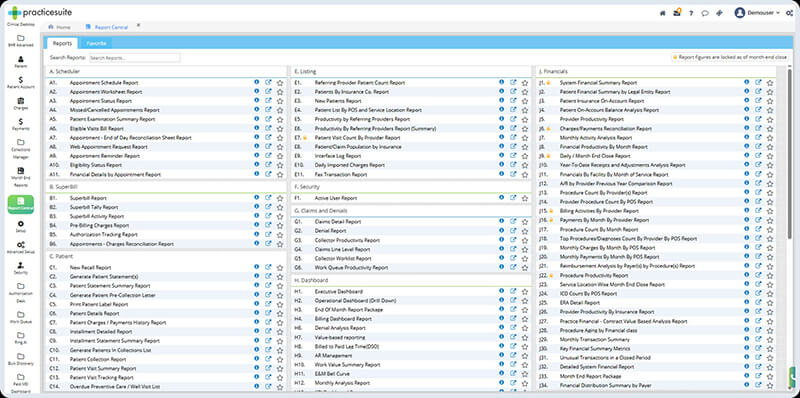This screenshot has width=800, height=398.
Task: Open the Security module in the sidebar
Action: click(20, 268)
